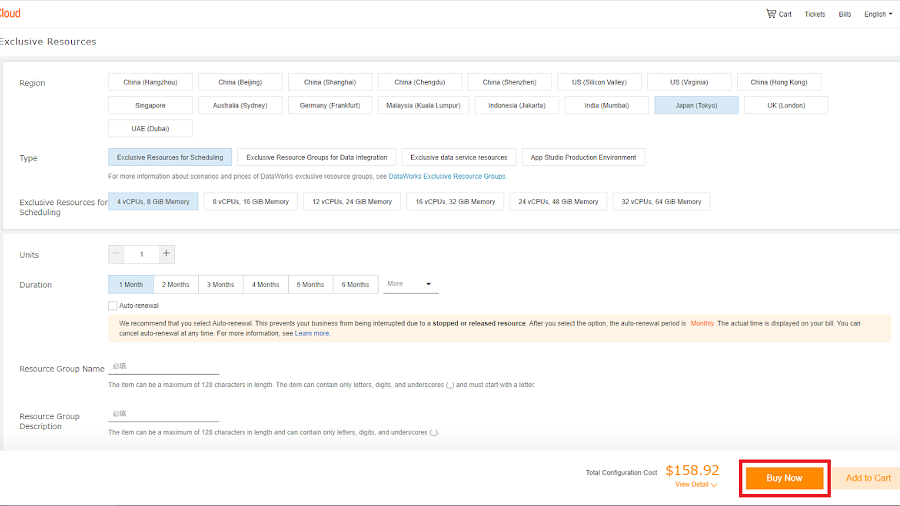Focus the Resource Group Name field
Viewport: 900px width, 506px height.
(163, 367)
